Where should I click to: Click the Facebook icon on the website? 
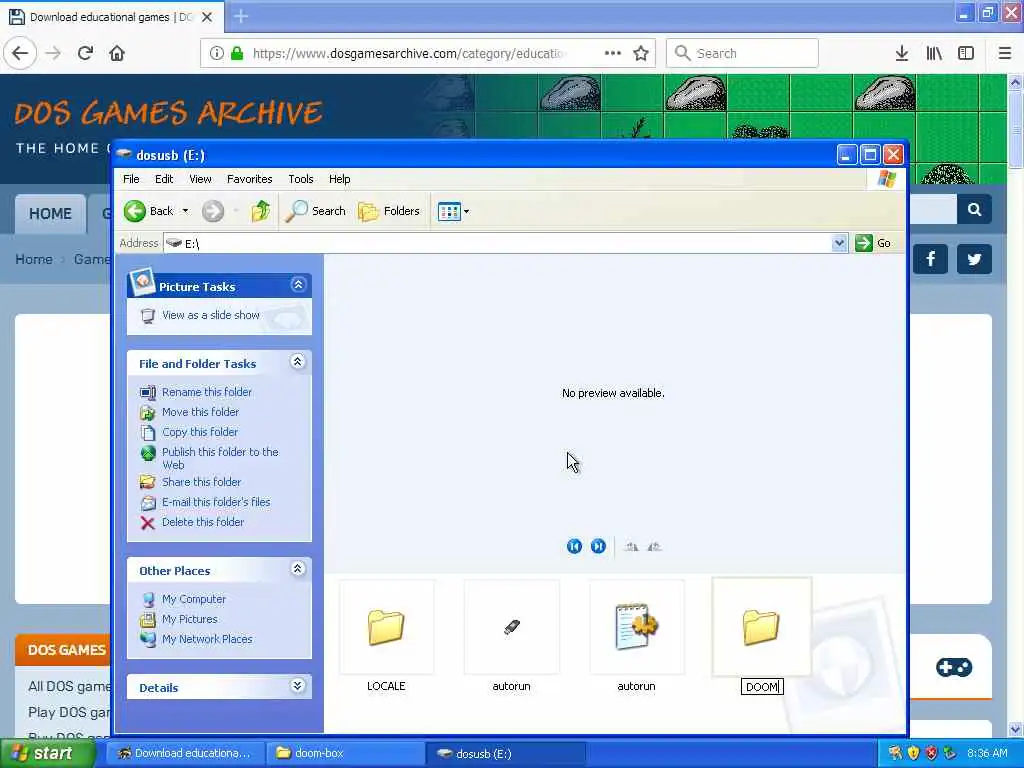point(931,259)
